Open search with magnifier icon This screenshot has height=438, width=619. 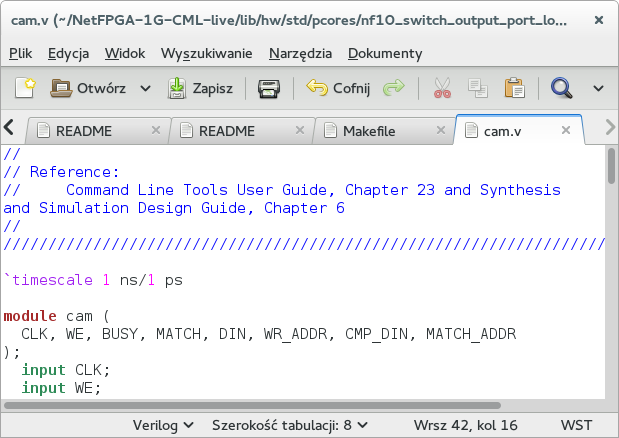click(x=561, y=88)
